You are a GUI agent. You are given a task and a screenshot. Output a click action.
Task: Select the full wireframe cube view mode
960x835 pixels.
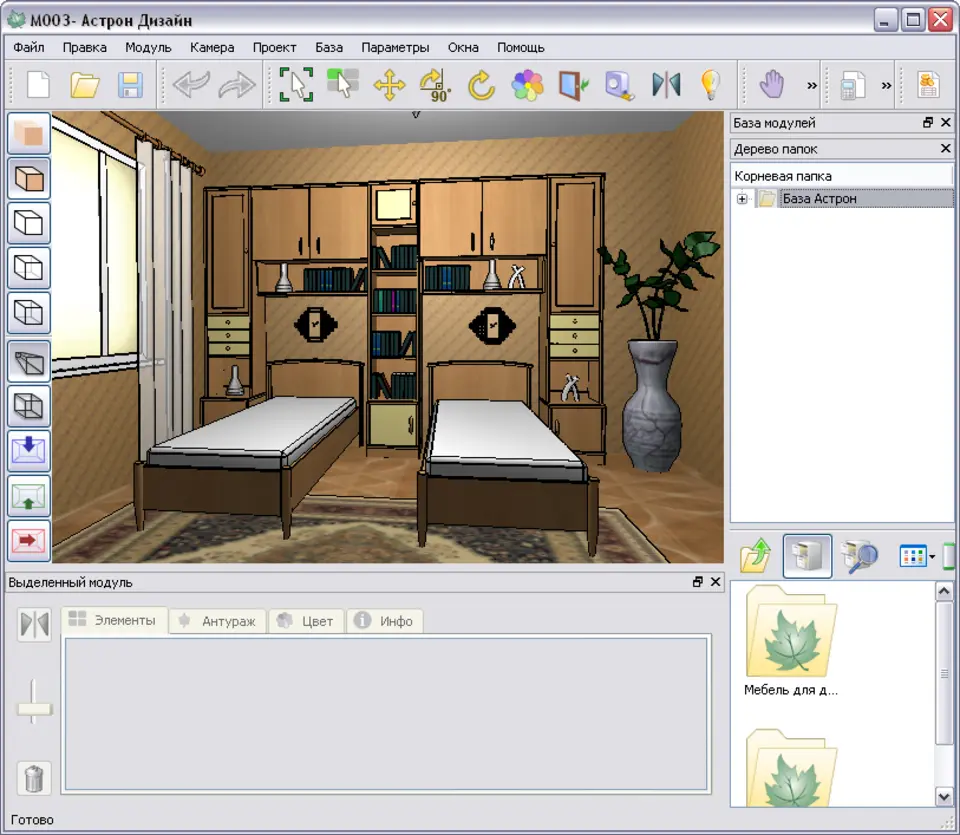pos(29,313)
